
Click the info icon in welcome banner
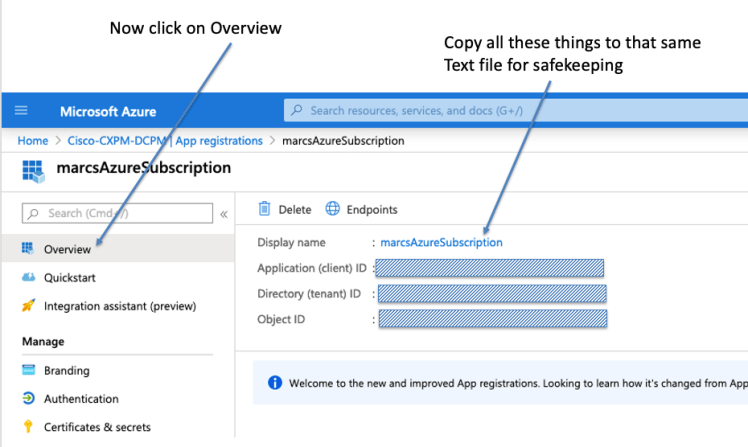275,383
